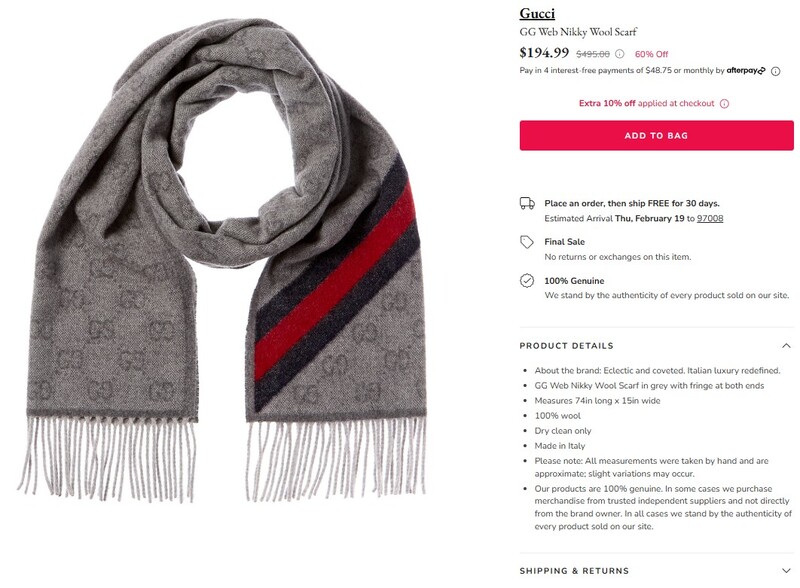Collapse the Product Details chevron

786,346
